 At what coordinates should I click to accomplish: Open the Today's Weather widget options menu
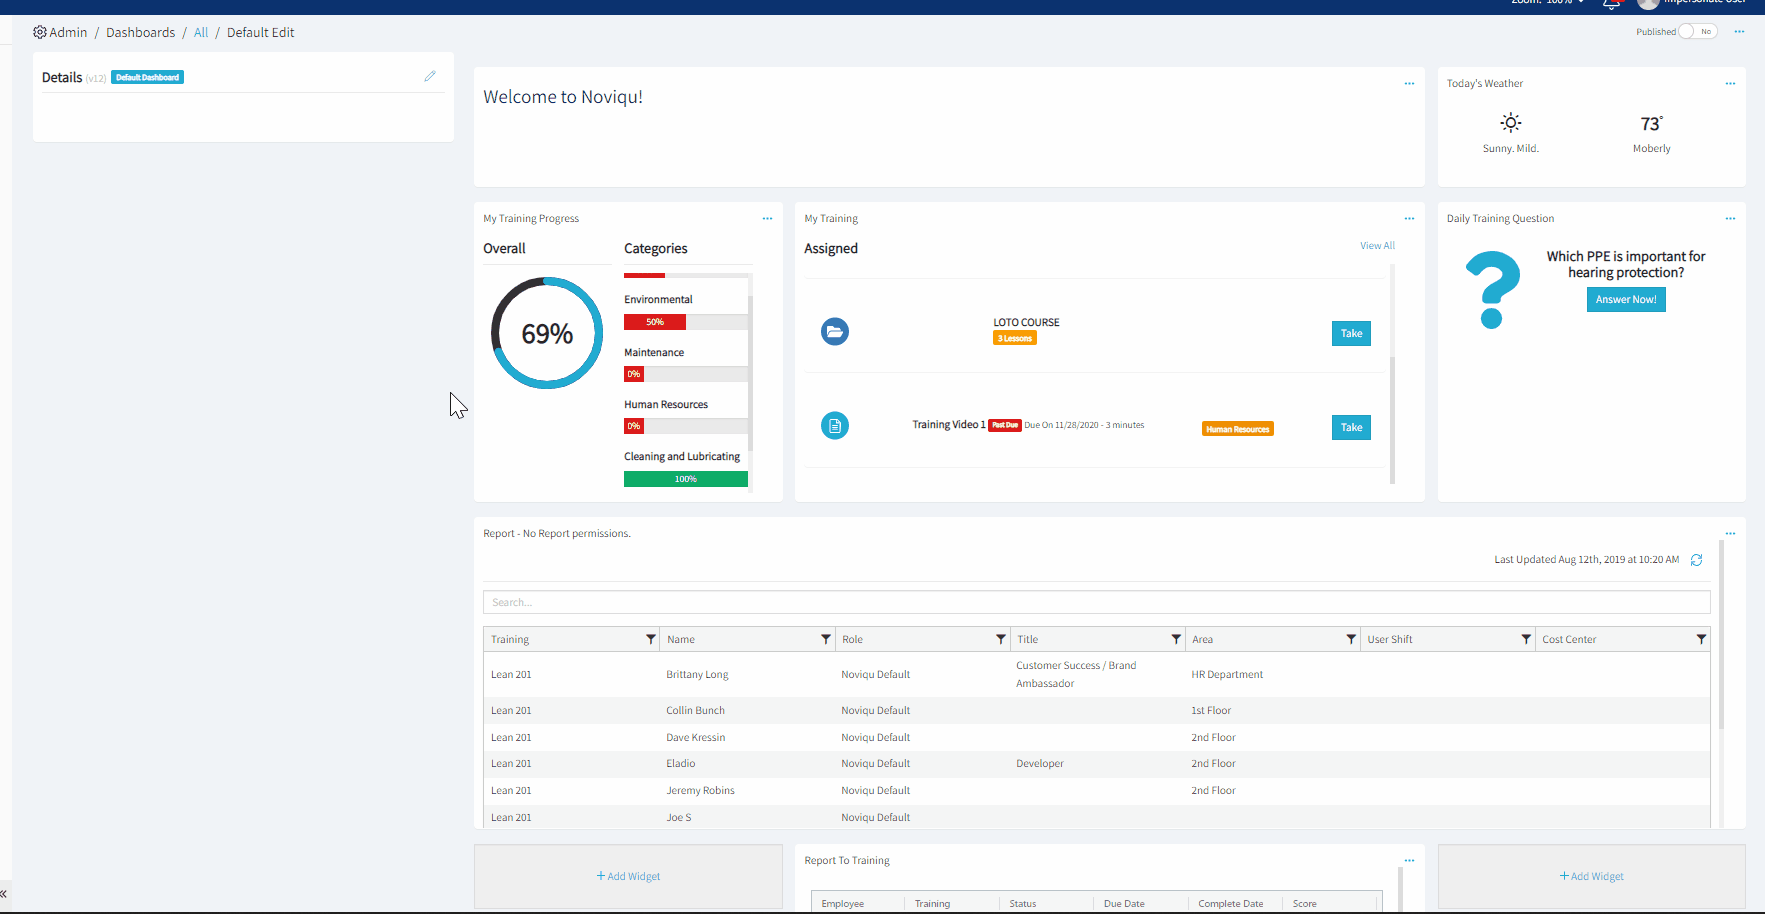(x=1730, y=83)
